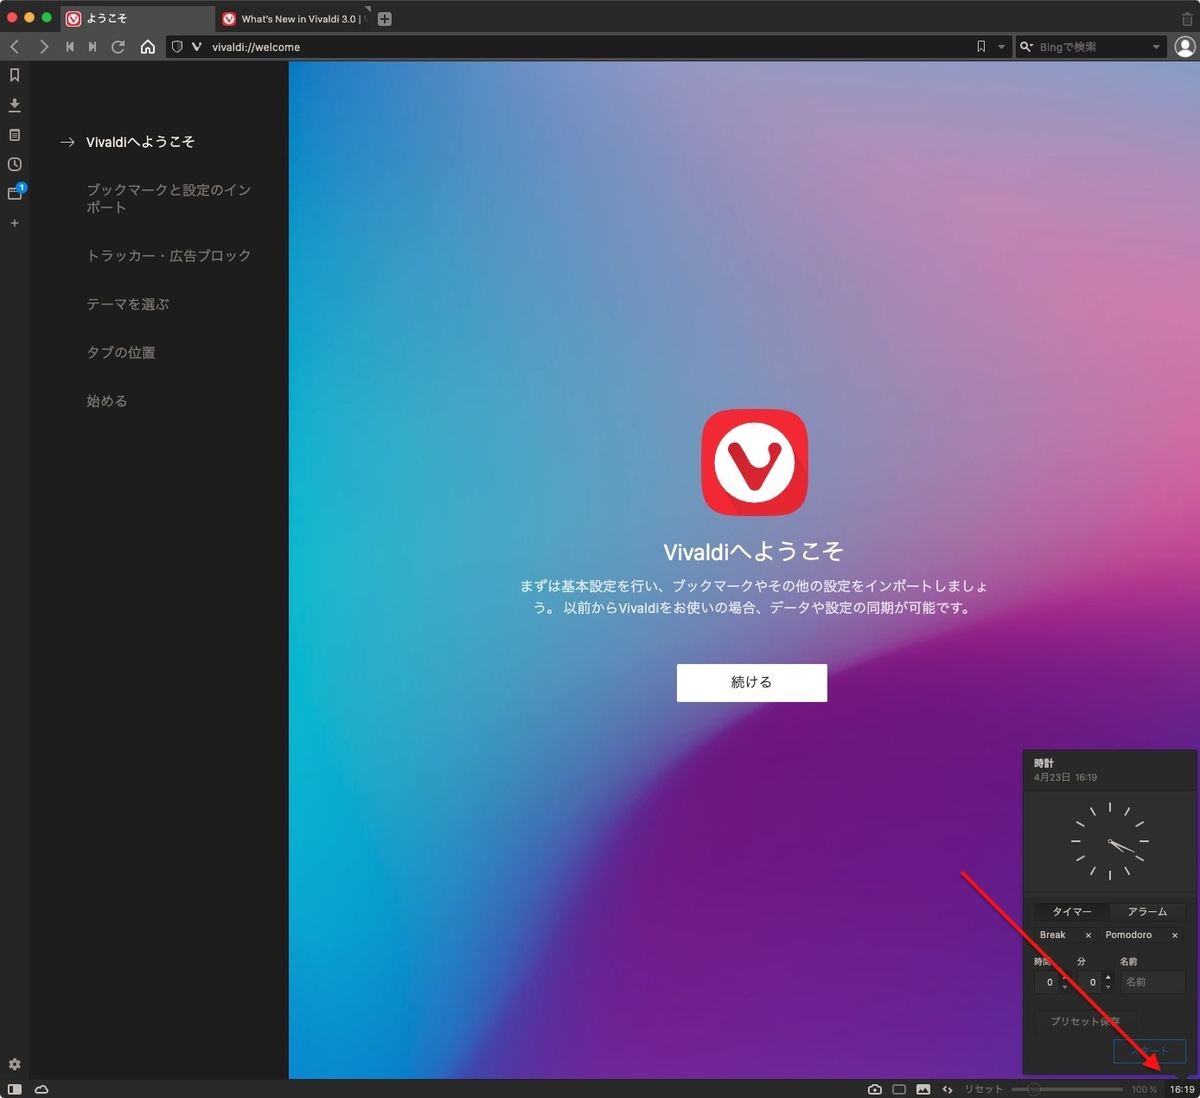Switch to the ようこそ tab
The width and height of the screenshot is (1200, 1098).
(136, 19)
